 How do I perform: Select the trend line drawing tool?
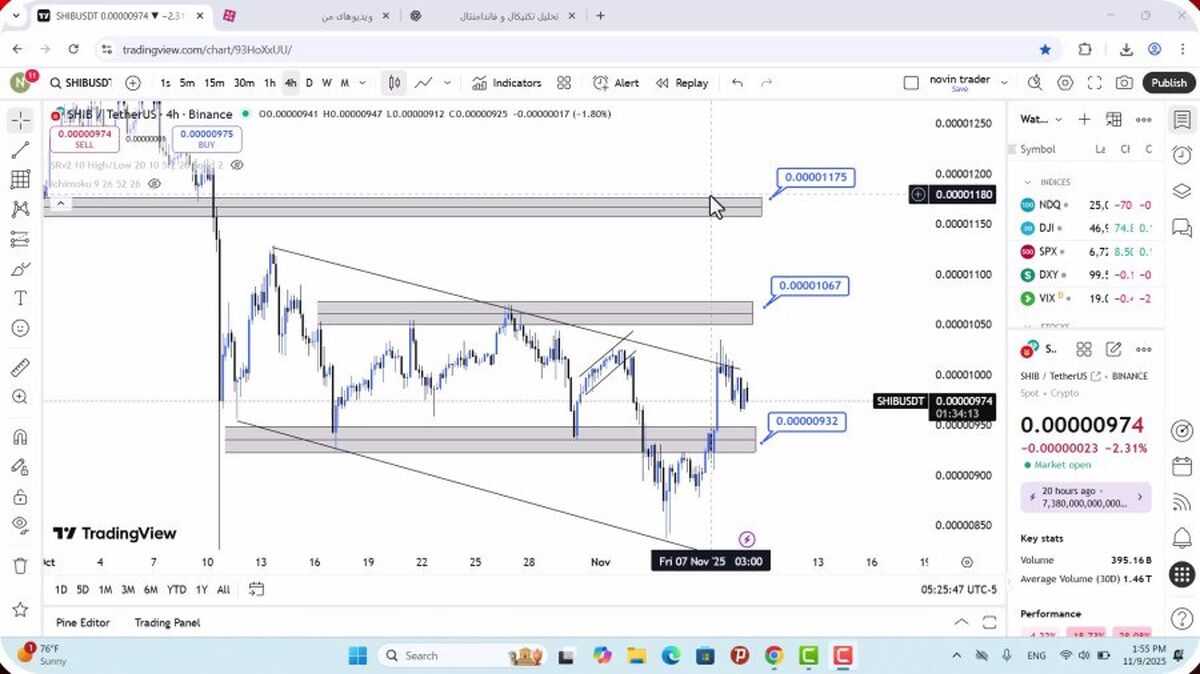coord(20,150)
